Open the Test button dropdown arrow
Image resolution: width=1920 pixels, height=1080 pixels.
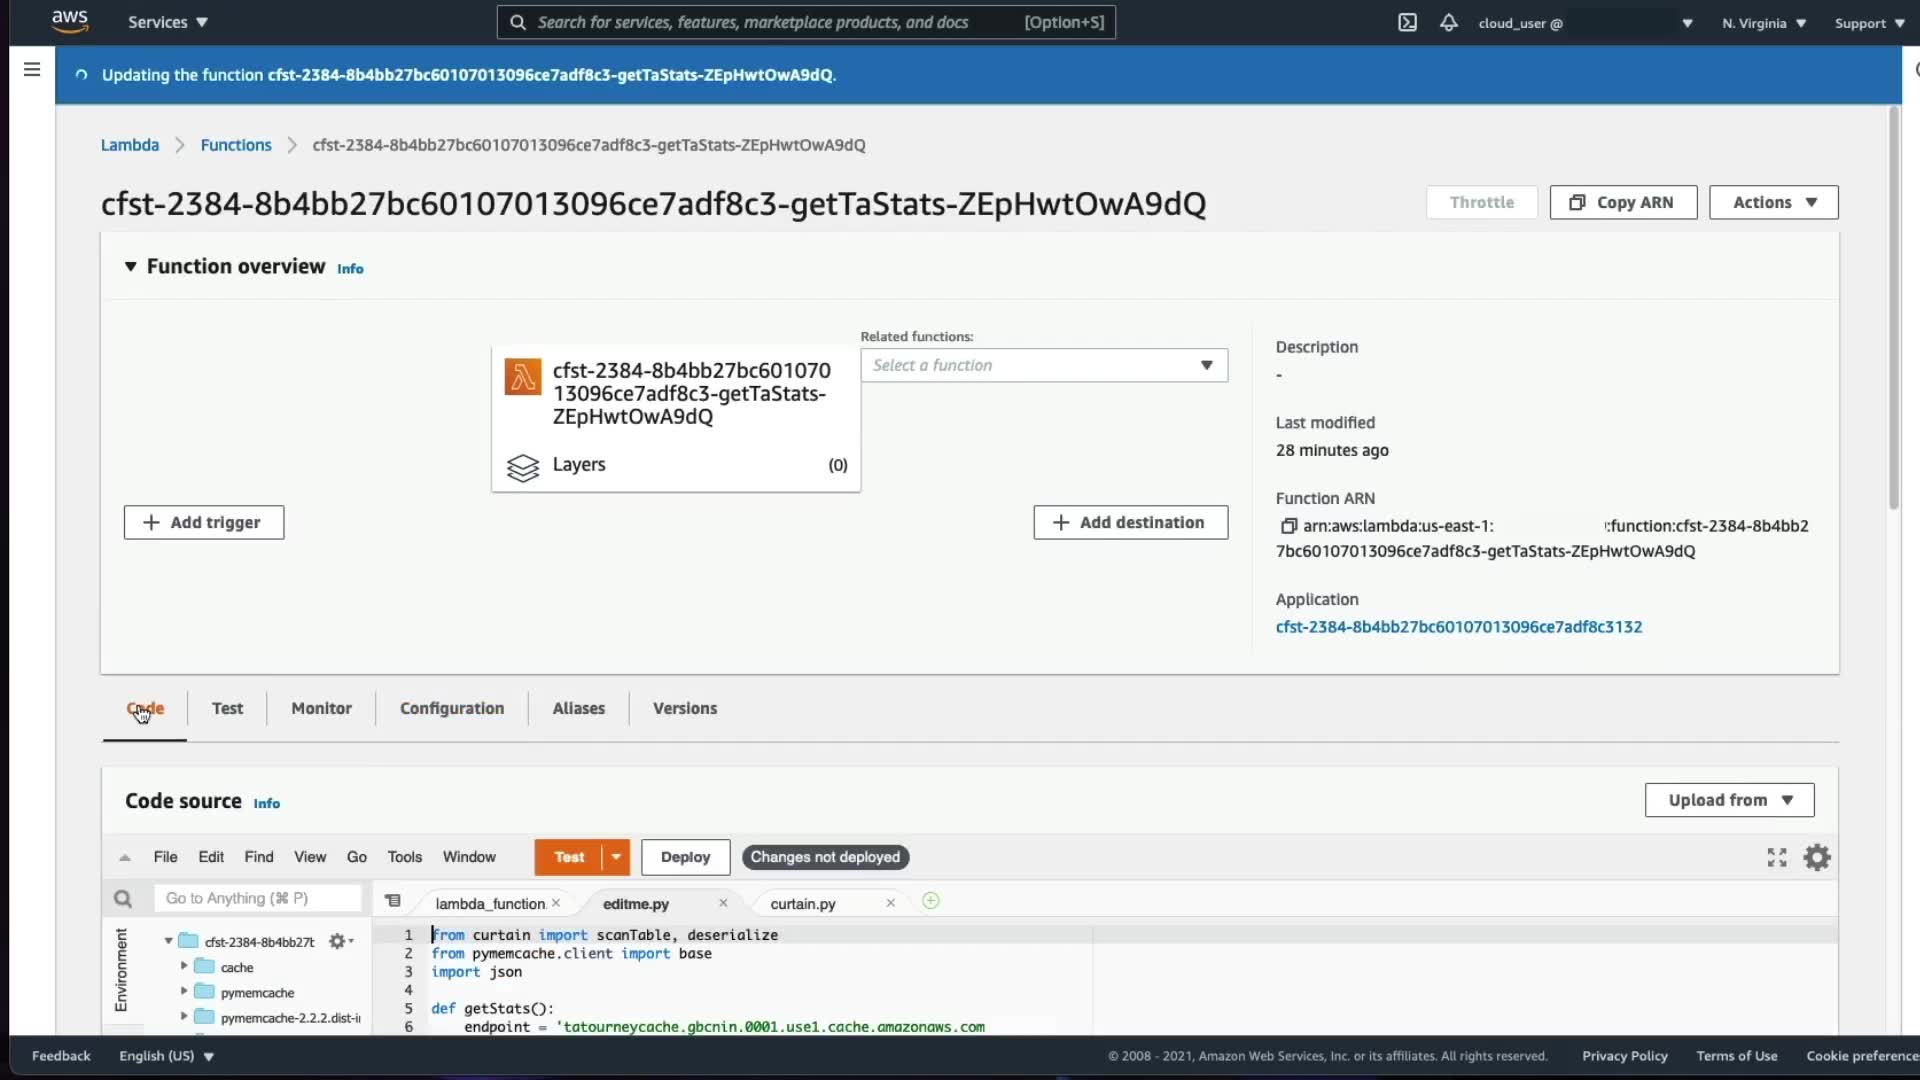[616, 857]
